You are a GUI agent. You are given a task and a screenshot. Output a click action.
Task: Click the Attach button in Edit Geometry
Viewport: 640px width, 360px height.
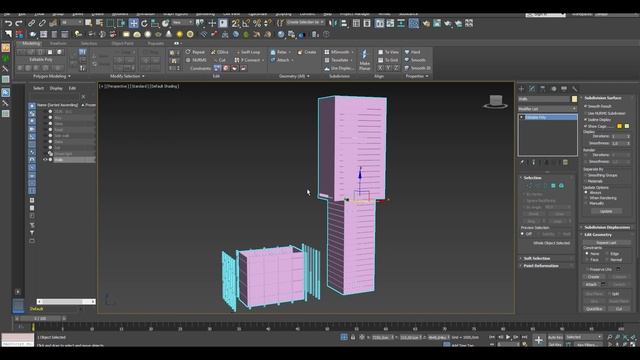591,284
